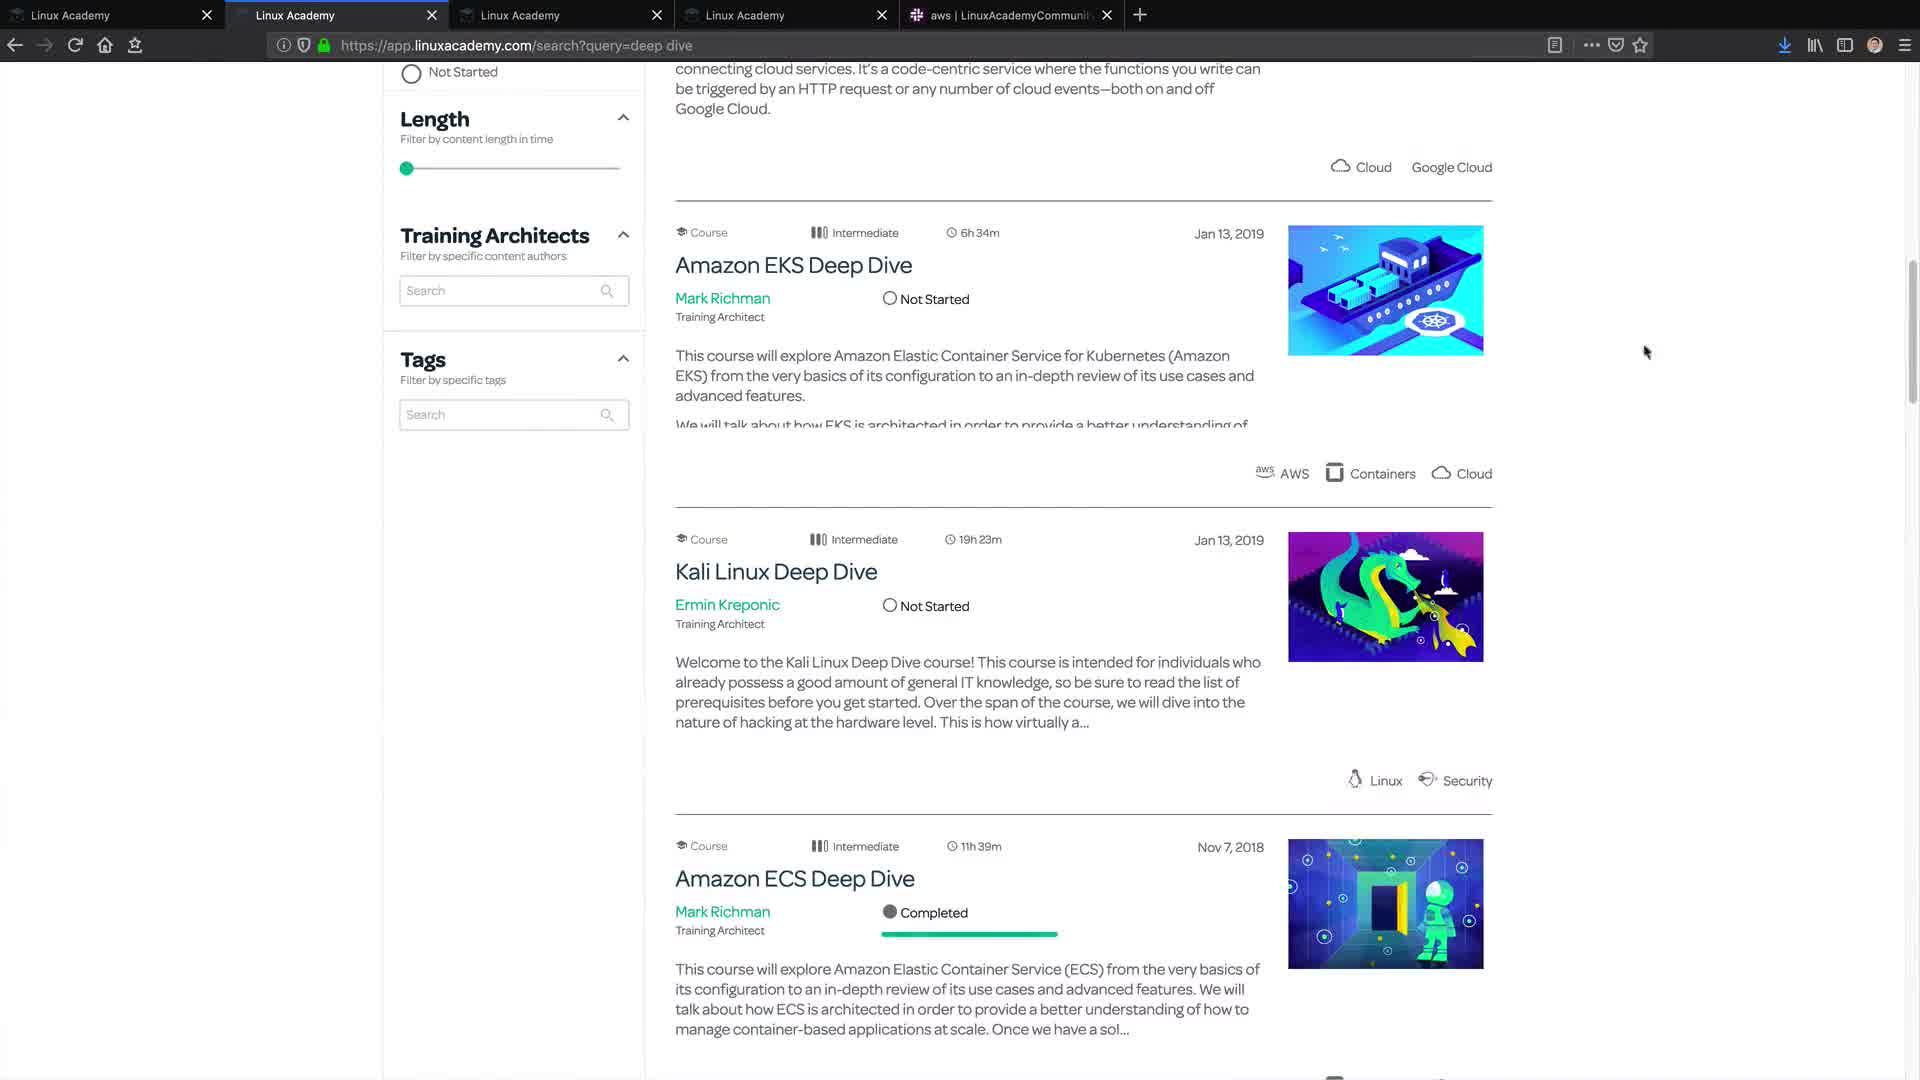Open the Amazon EKS Deep Dive course

(793, 266)
